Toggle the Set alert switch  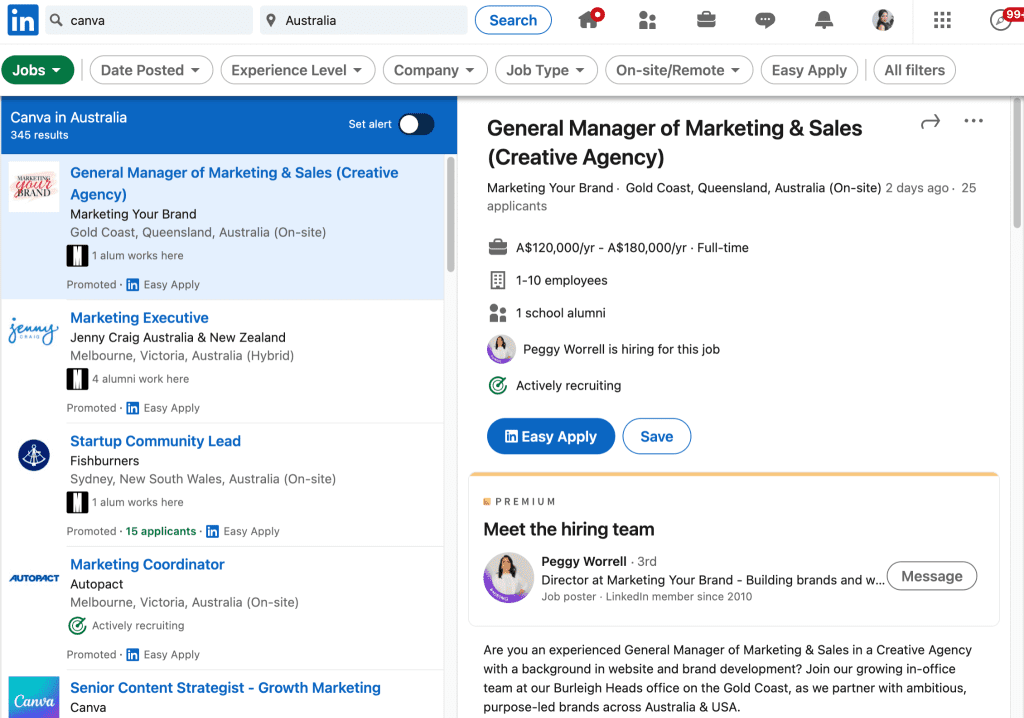tap(417, 124)
